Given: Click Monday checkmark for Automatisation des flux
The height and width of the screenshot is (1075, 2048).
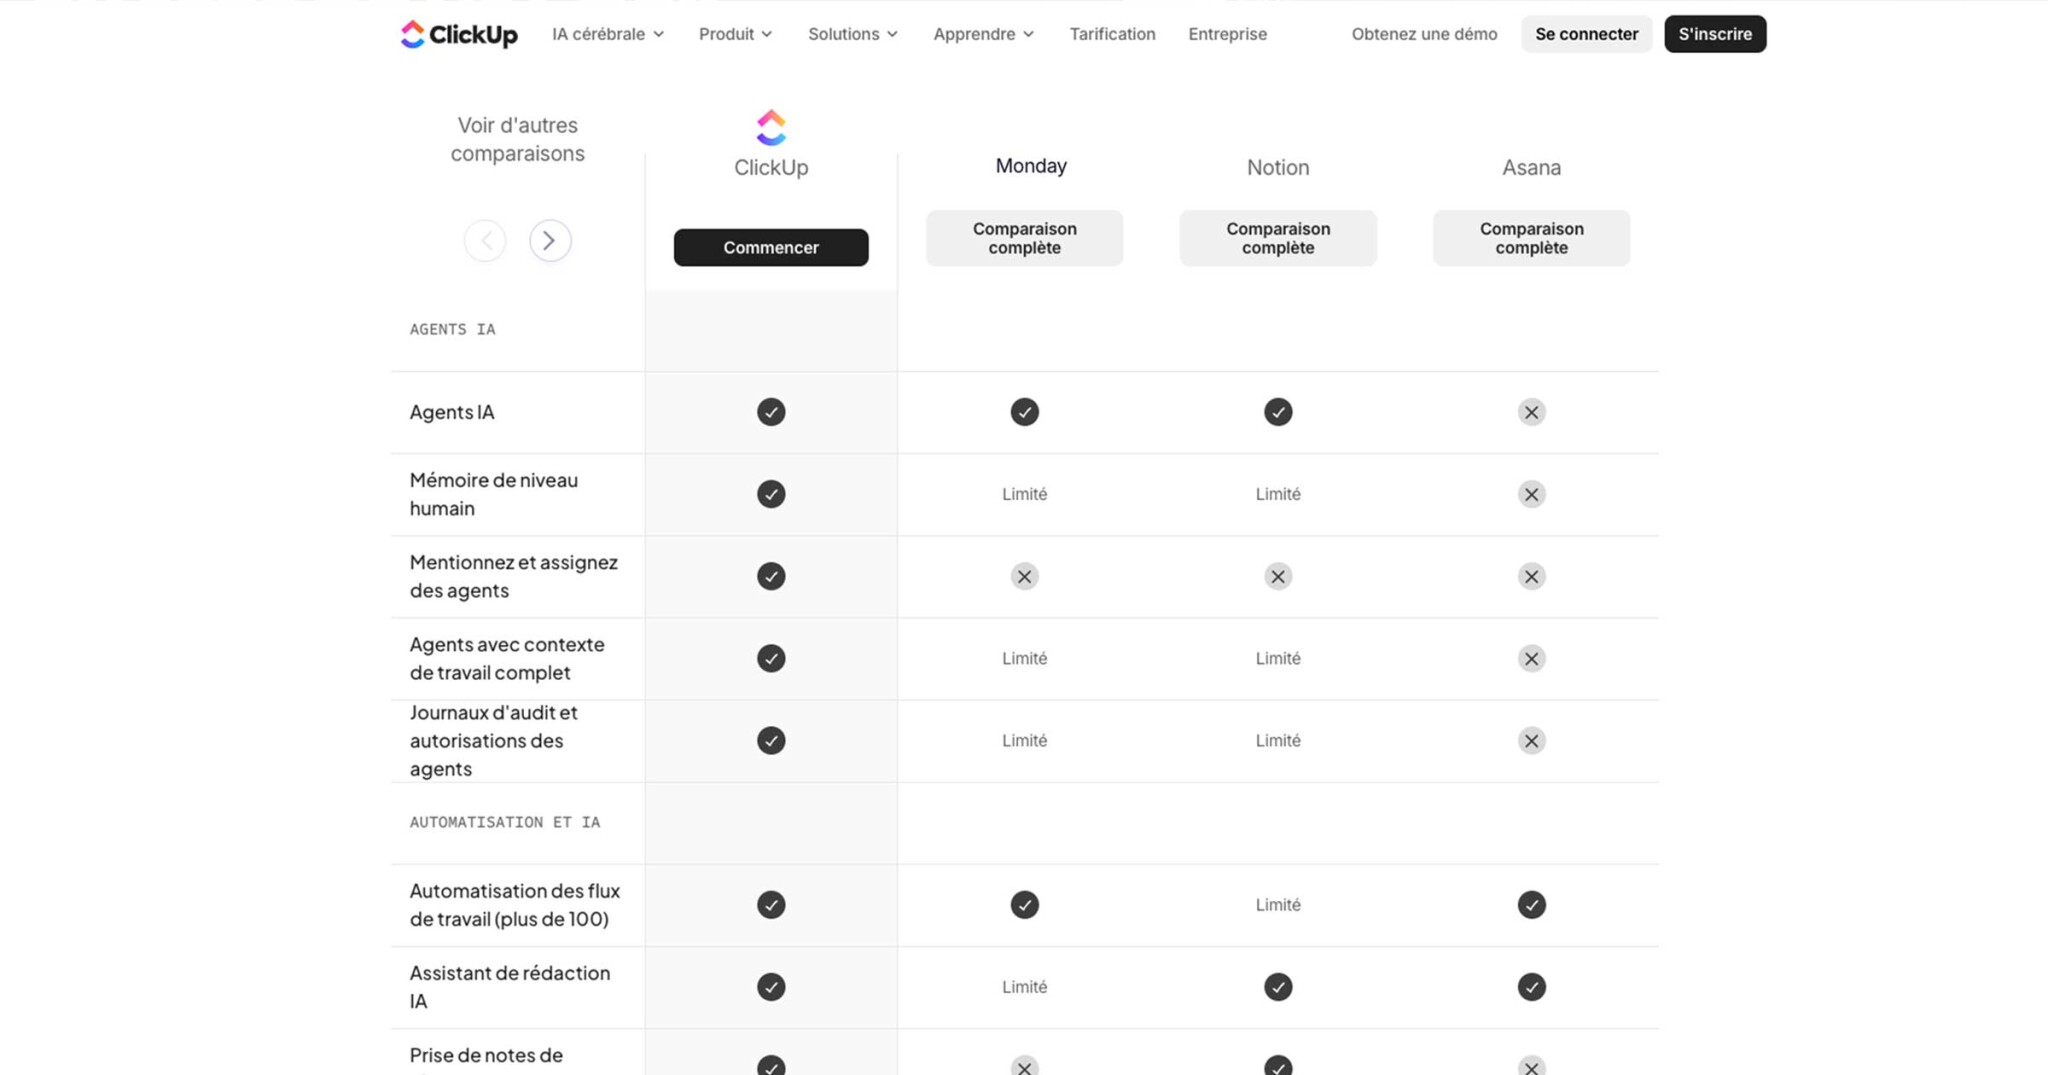Looking at the screenshot, I should click(1024, 905).
